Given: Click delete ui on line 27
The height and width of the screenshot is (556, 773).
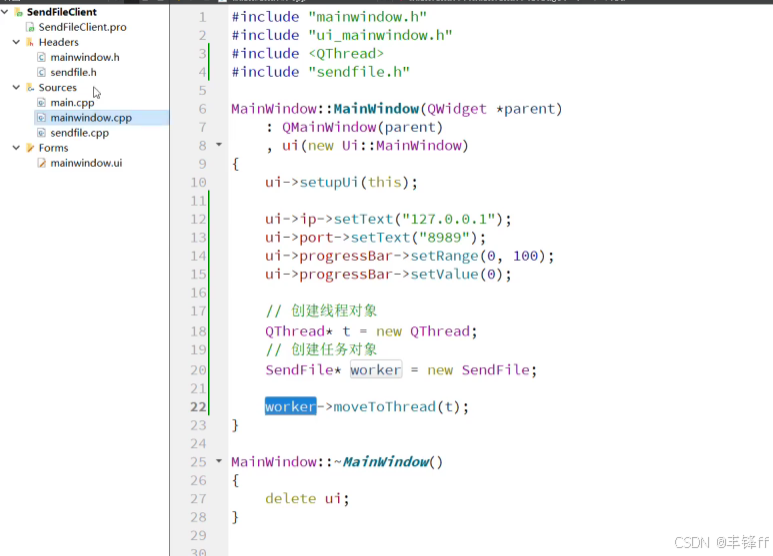Looking at the screenshot, I should [303, 498].
